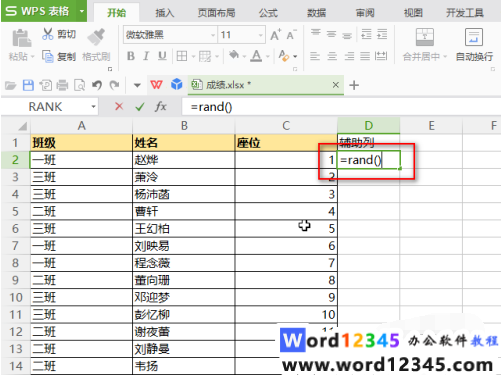Cut selection with scissors icon

(48, 34)
